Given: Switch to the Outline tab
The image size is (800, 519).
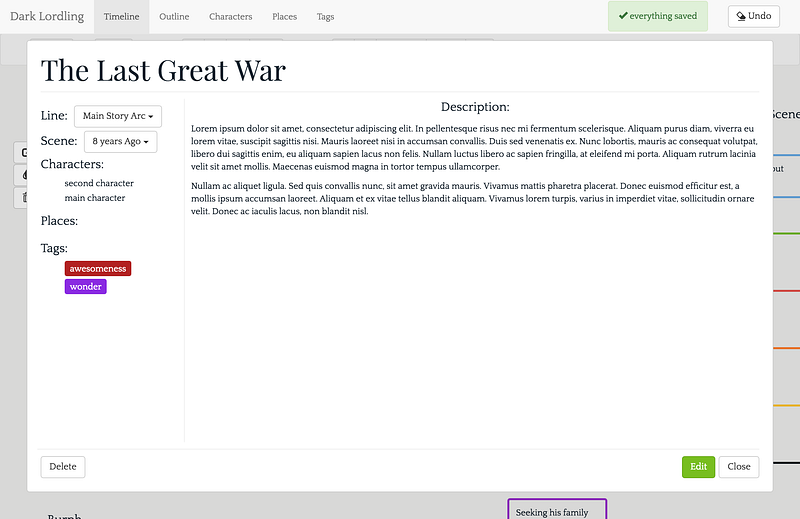Looking at the screenshot, I should (174, 17).
